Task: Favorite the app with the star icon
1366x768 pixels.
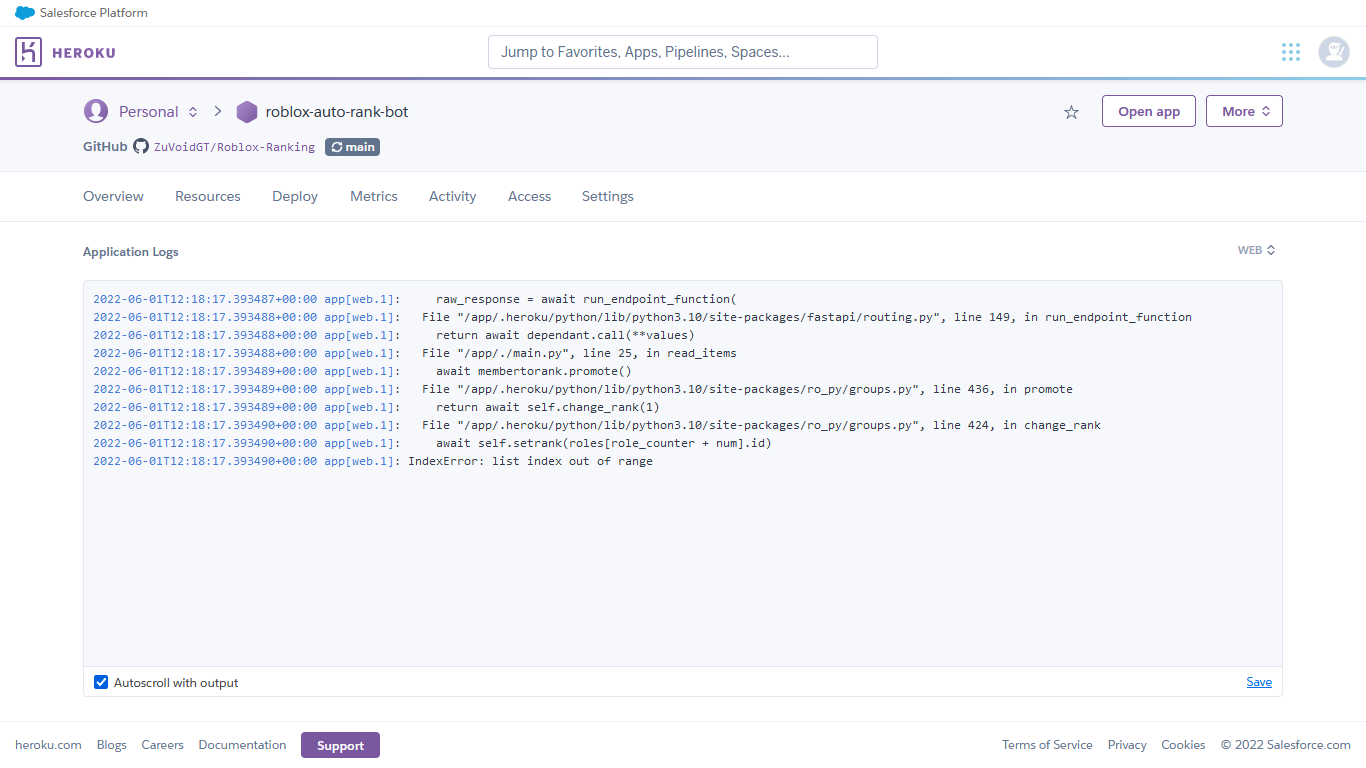Action: (x=1071, y=112)
